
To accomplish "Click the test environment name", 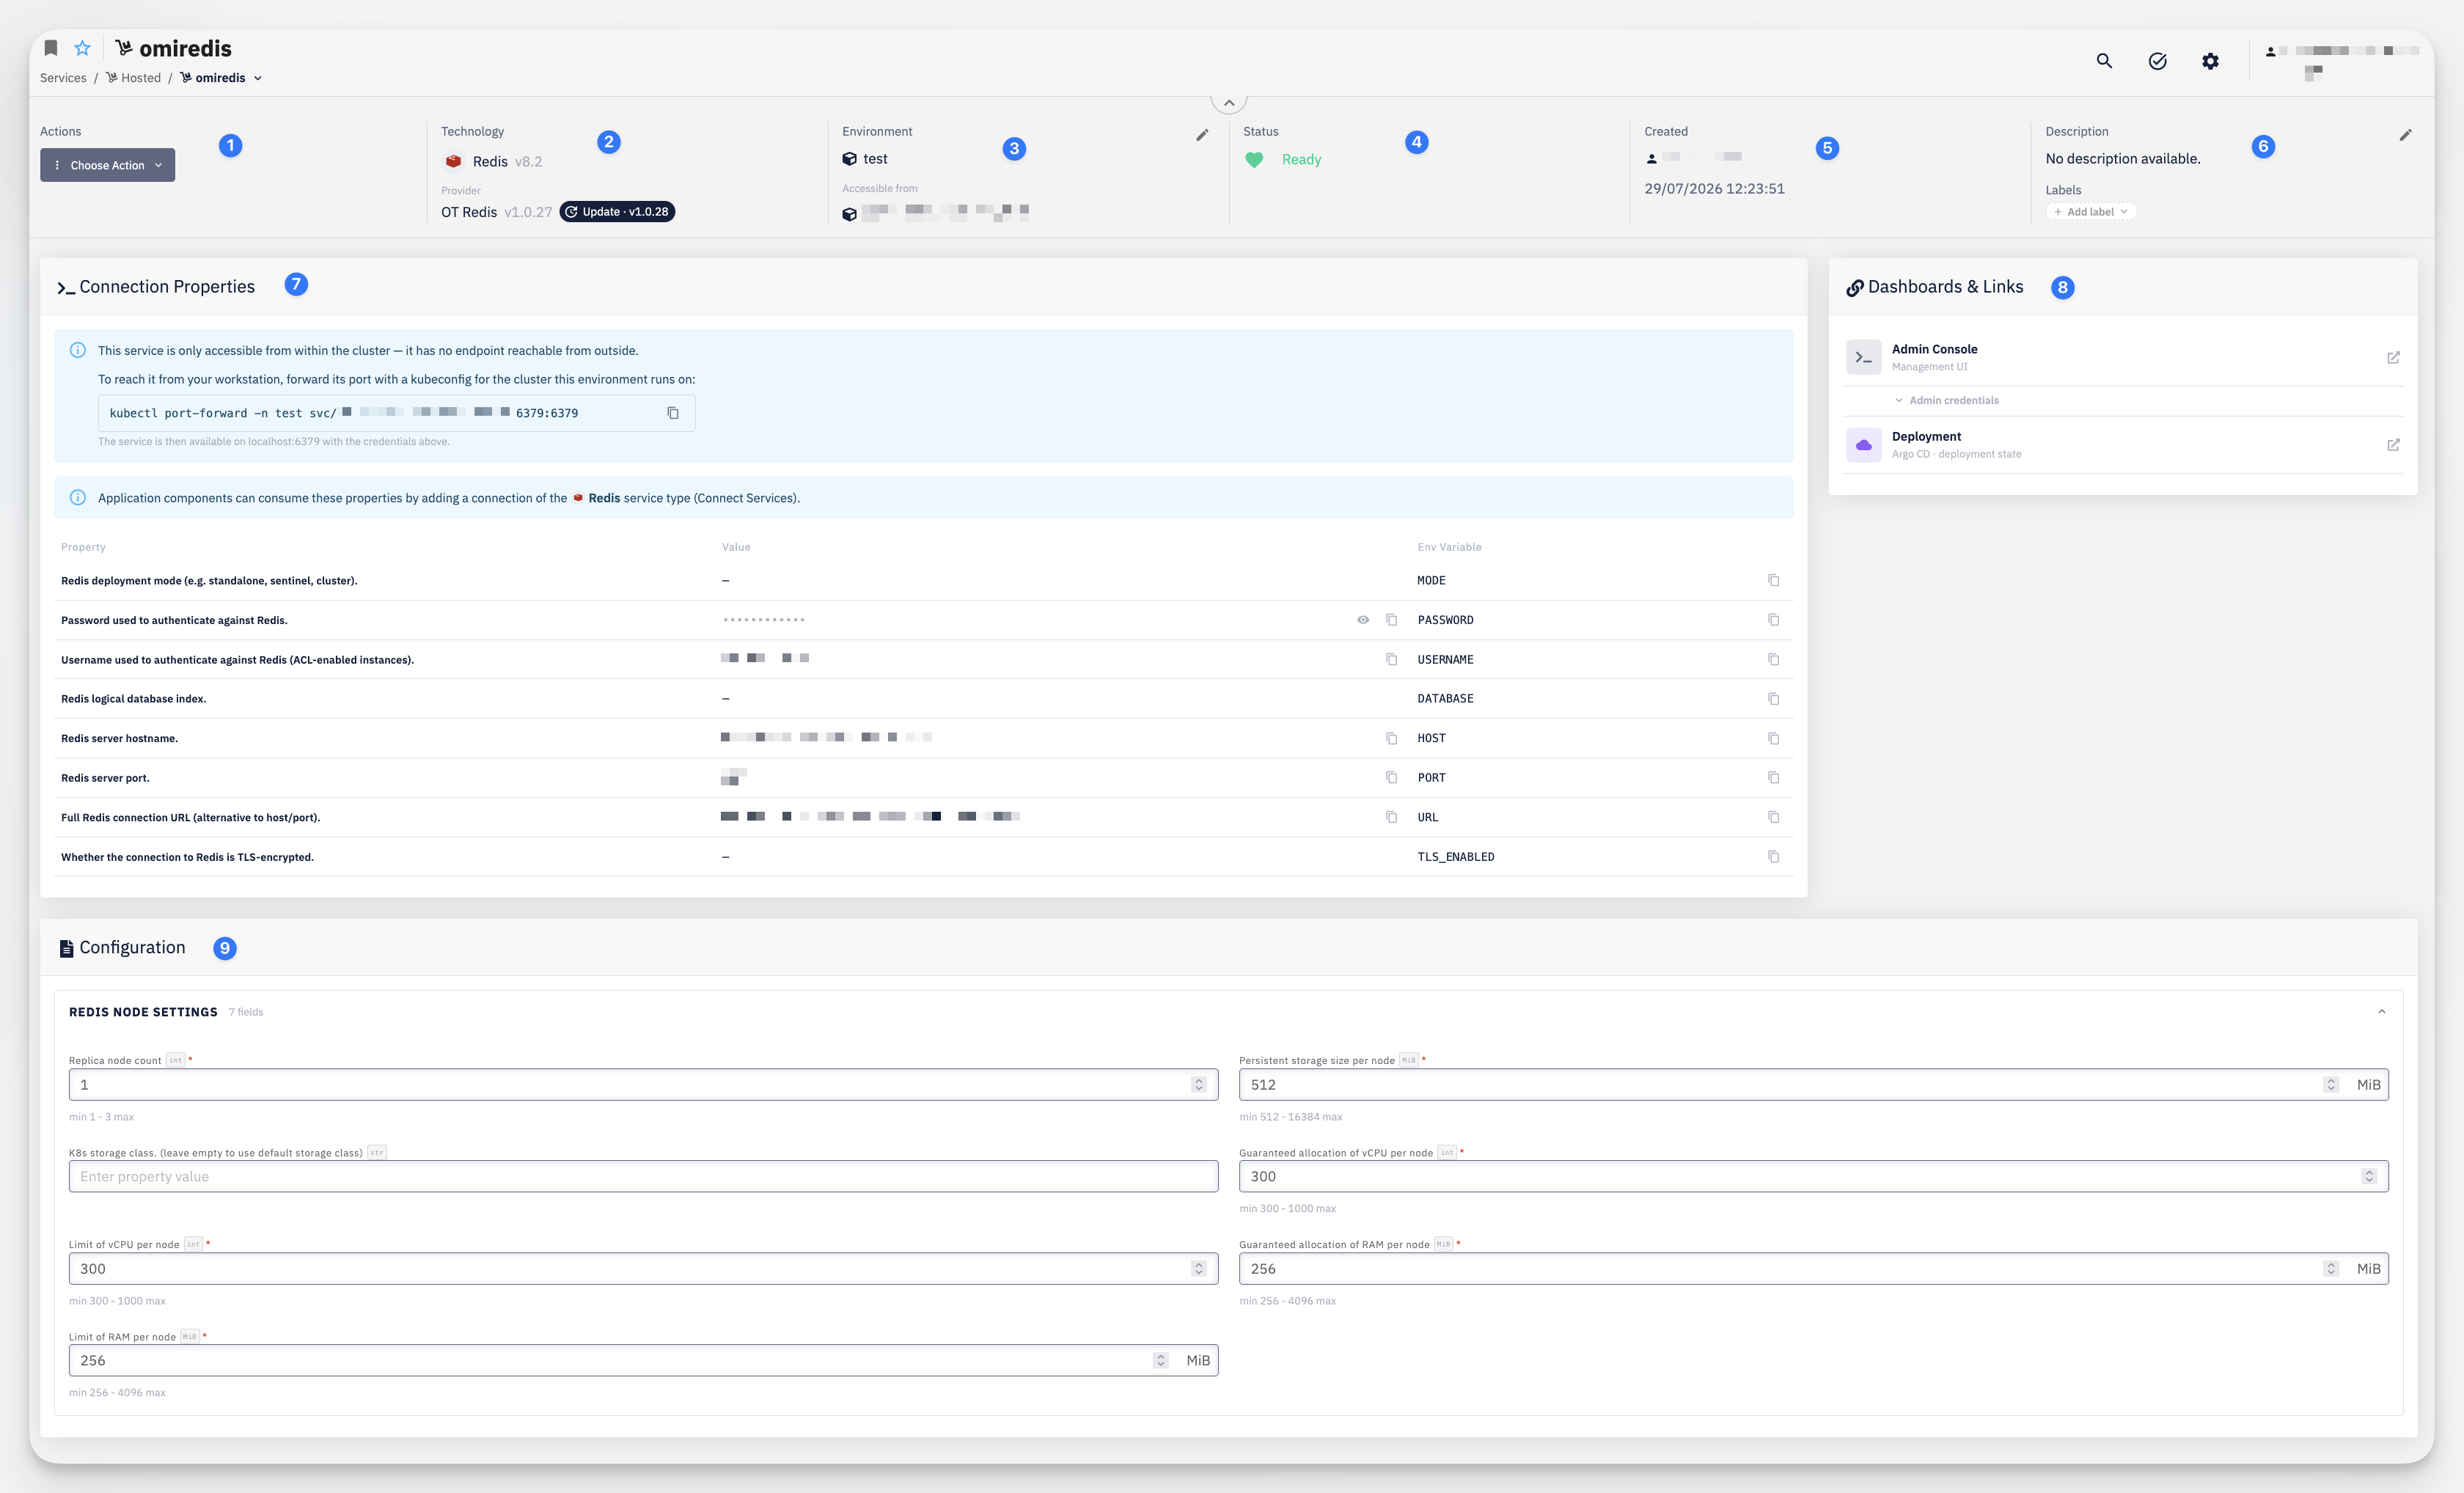I will click(x=875, y=159).
